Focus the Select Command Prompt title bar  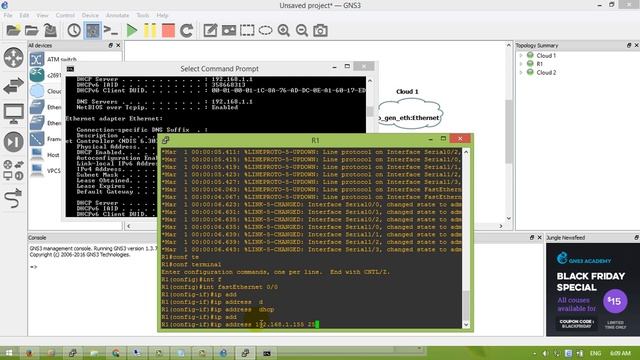click(220, 69)
